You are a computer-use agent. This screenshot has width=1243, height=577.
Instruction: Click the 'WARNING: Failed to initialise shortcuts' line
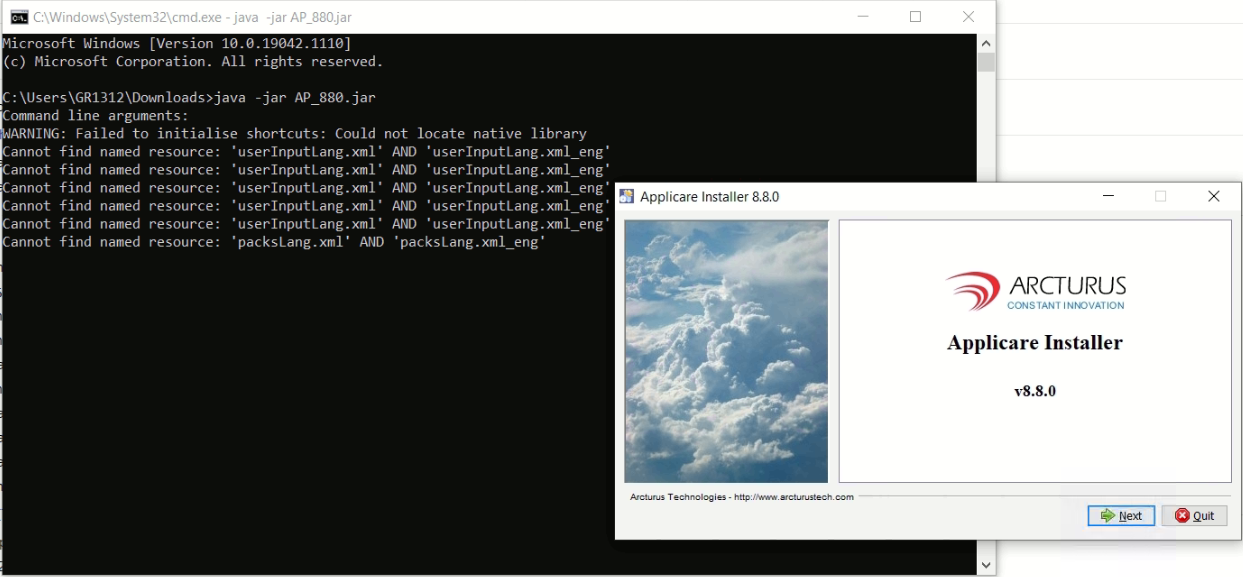click(x=294, y=134)
